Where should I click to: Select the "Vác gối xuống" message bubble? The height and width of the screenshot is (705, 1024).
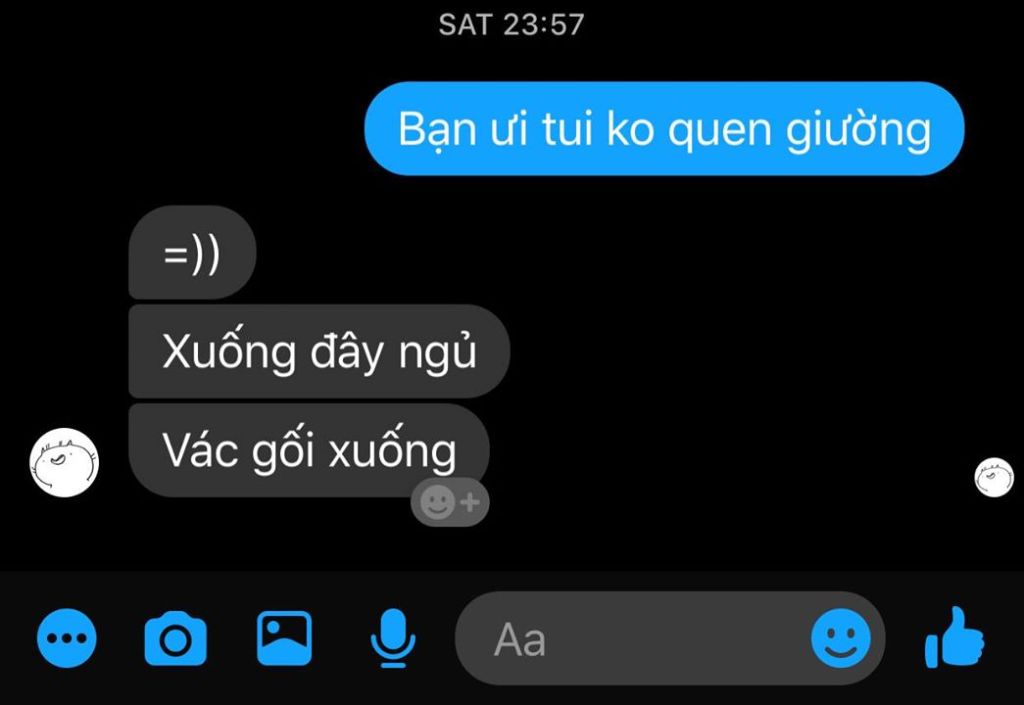point(309,450)
